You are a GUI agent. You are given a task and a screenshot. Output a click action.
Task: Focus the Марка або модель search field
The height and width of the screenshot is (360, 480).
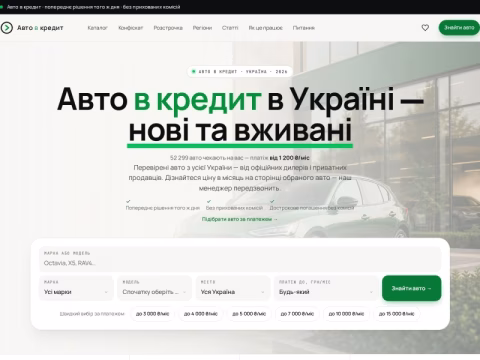[240, 259]
